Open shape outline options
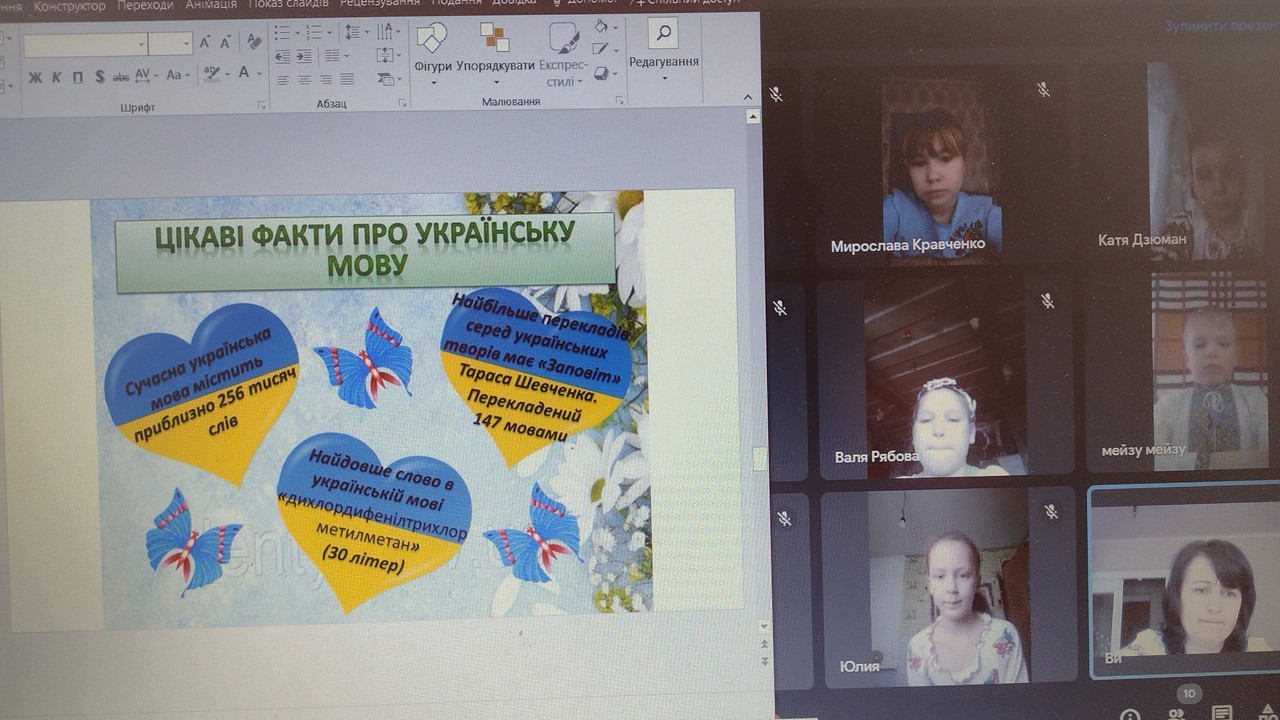The width and height of the screenshot is (1280, 720). (607, 48)
